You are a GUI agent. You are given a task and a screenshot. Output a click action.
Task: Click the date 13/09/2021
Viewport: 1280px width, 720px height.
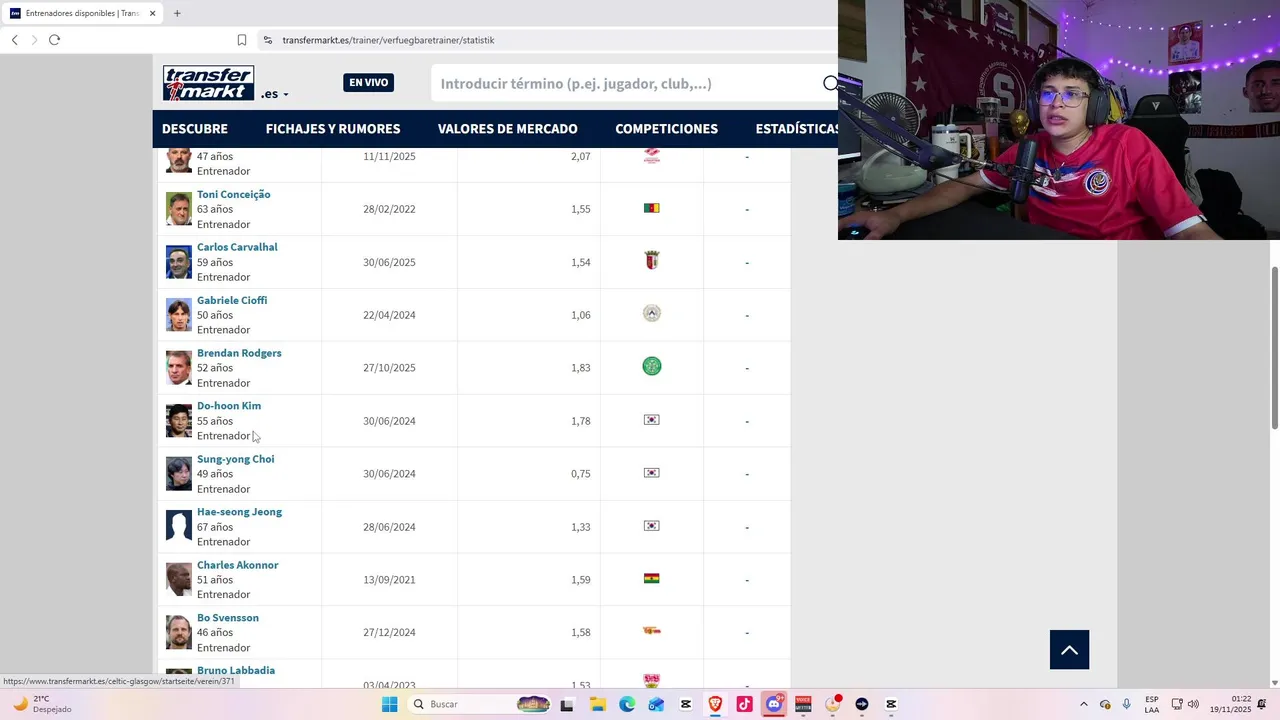389,580
